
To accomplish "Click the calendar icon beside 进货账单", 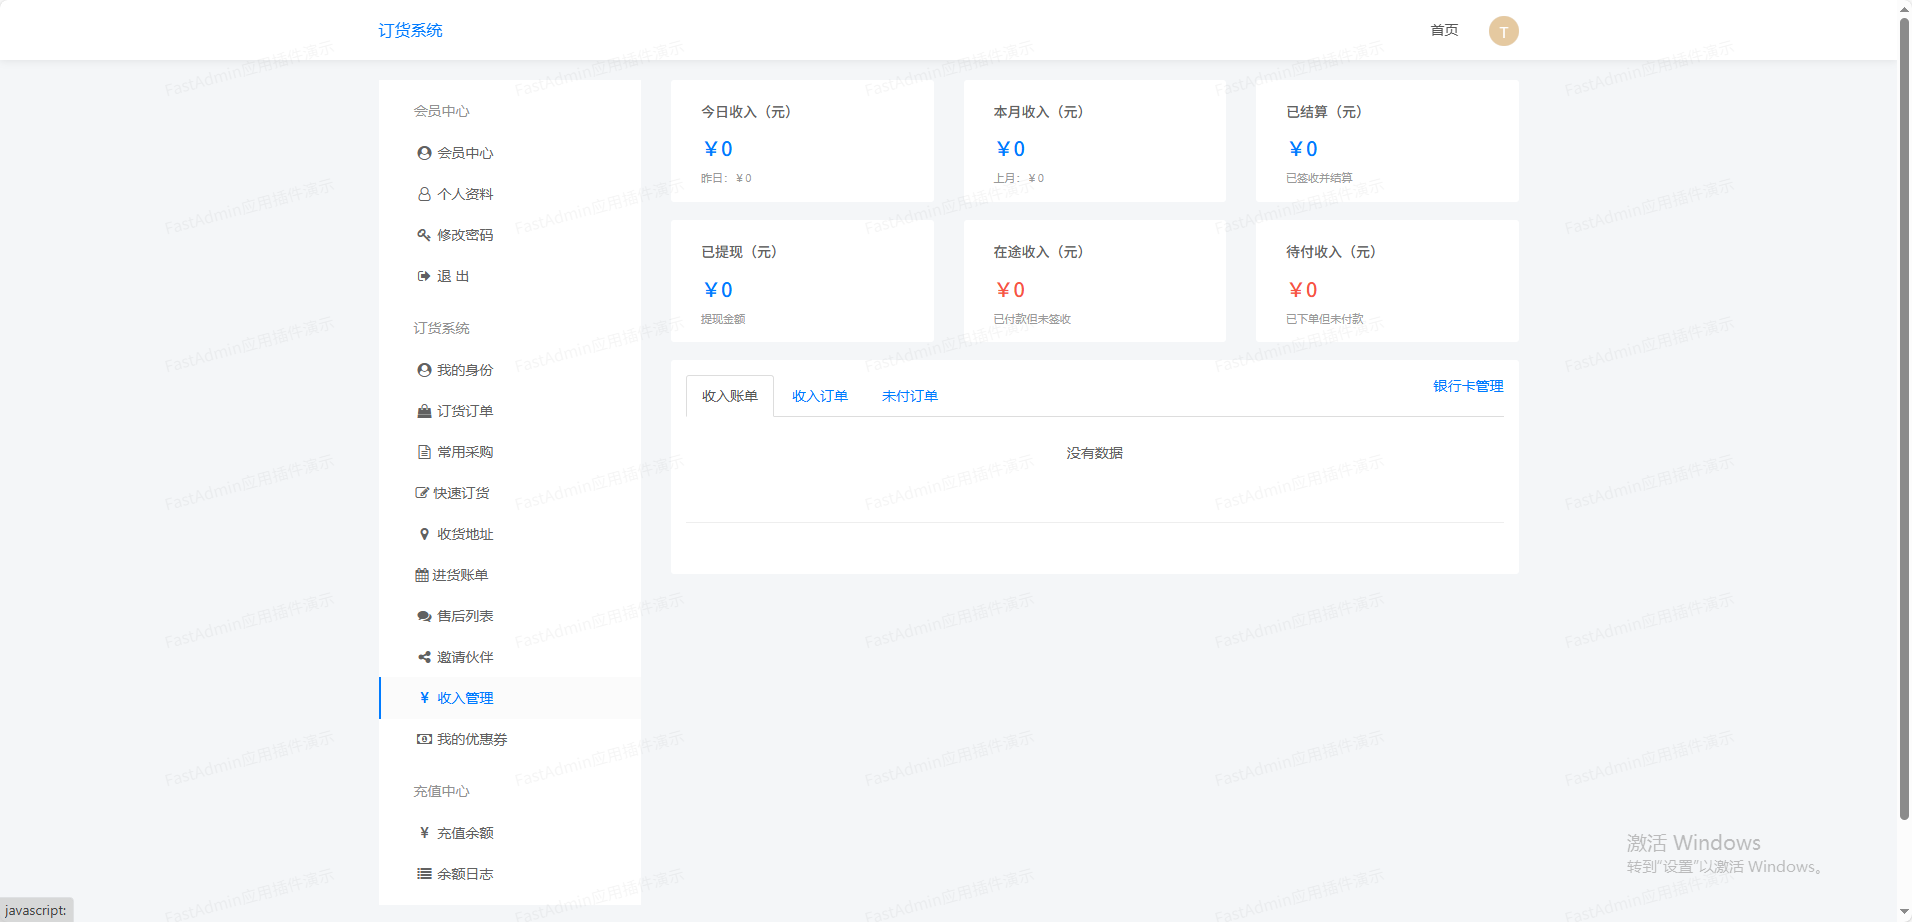I will 421,575.
